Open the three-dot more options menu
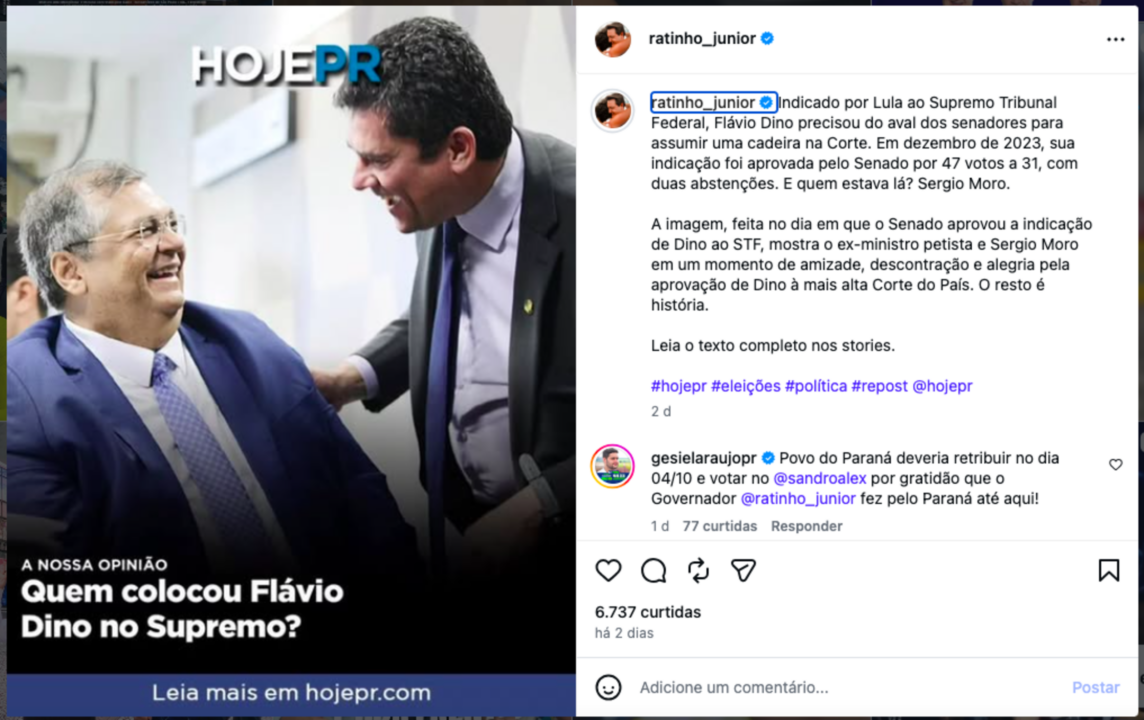The height and width of the screenshot is (720, 1144). [1115, 39]
